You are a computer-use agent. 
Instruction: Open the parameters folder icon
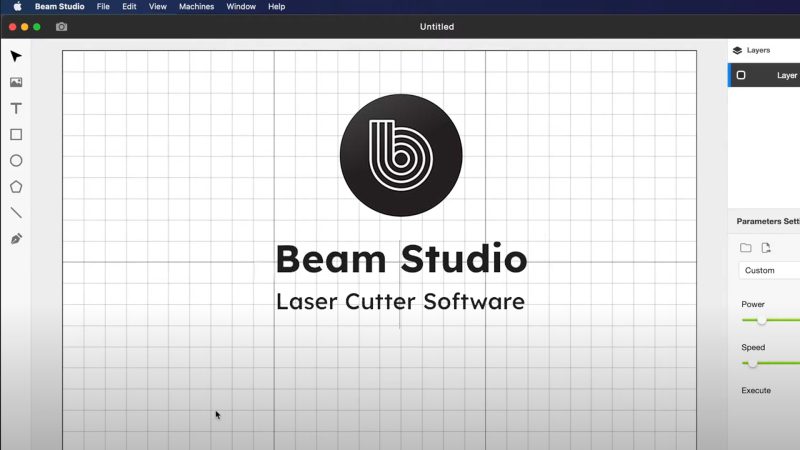pyautogui.click(x=745, y=247)
